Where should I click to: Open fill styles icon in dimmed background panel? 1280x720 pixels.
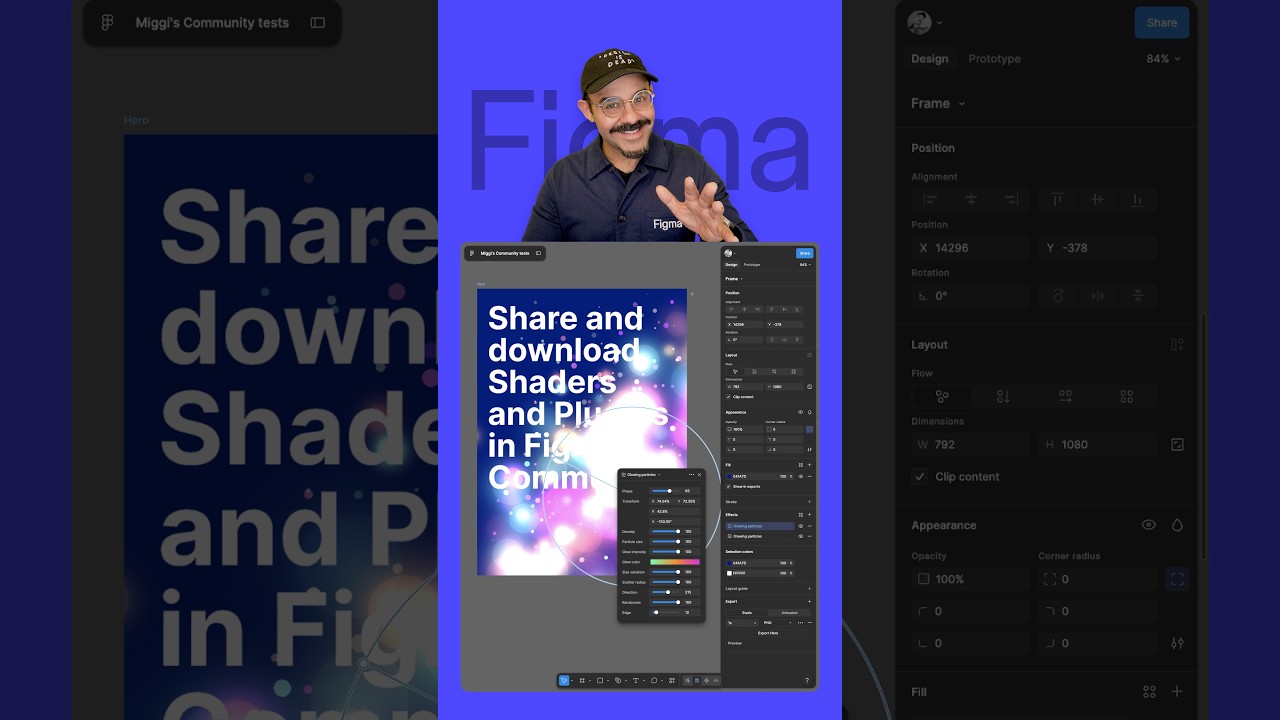tap(1149, 691)
